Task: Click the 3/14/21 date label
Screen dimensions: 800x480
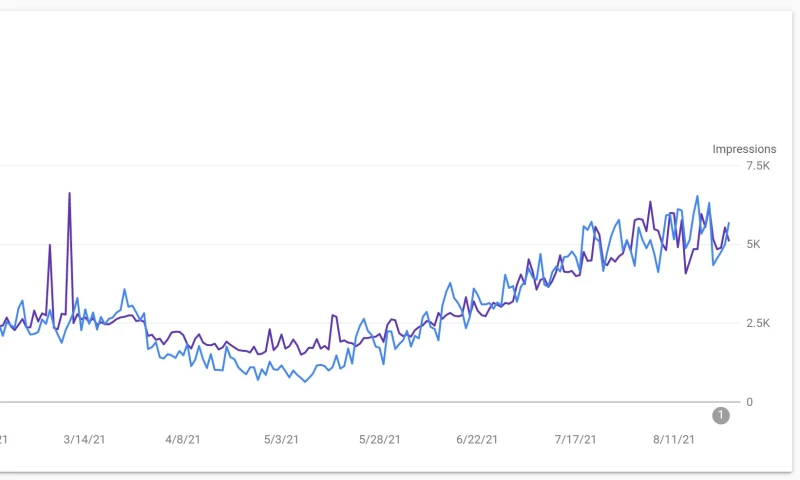Action: tap(83, 439)
